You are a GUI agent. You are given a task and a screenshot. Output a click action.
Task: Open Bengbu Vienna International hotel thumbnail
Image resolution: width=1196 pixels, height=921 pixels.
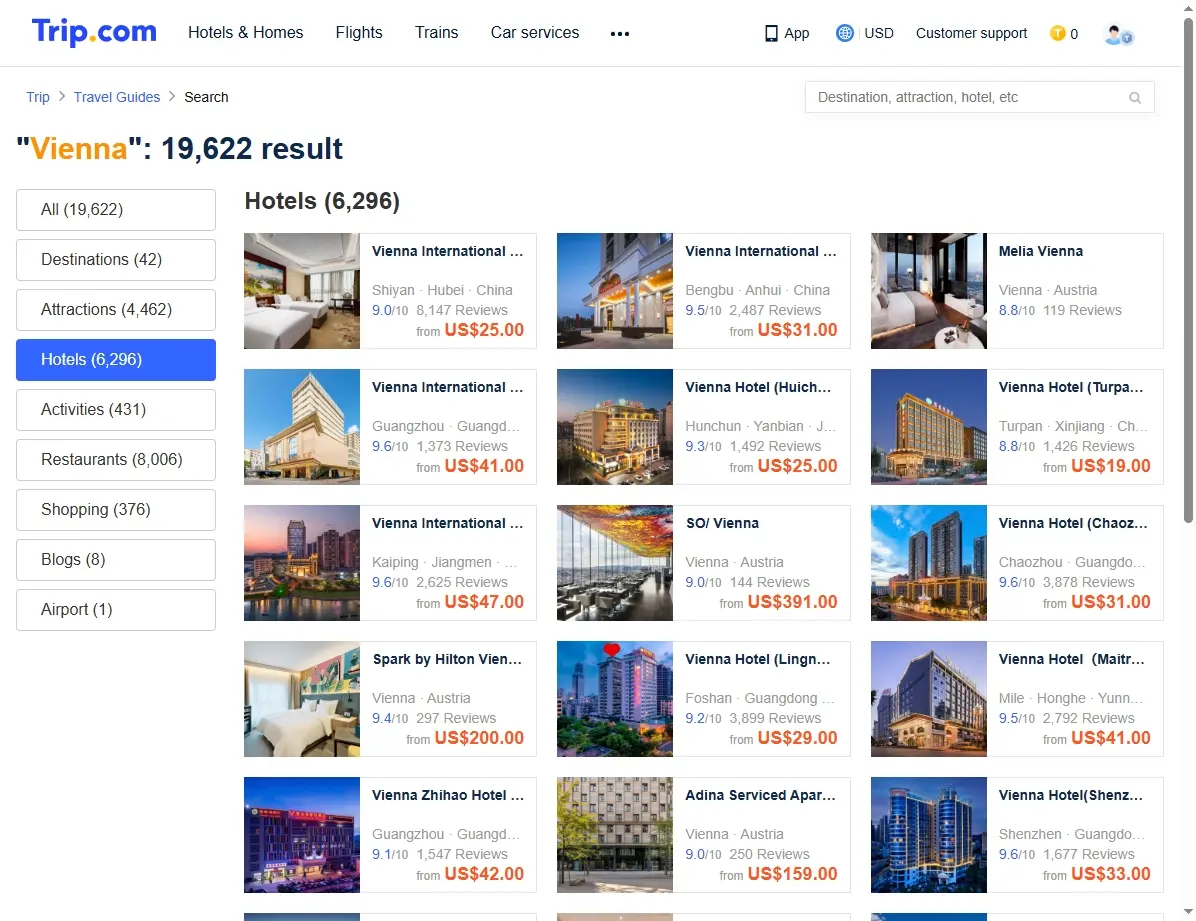615,291
